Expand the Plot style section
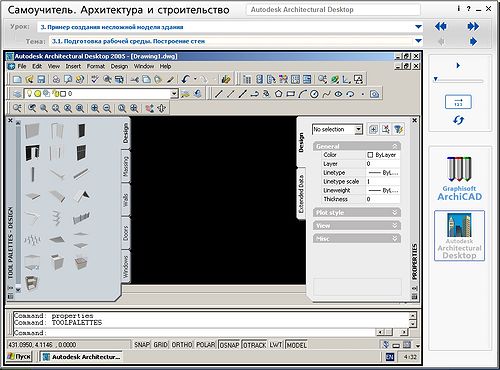The height and width of the screenshot is (370, 500). click(x=395, y=212)
